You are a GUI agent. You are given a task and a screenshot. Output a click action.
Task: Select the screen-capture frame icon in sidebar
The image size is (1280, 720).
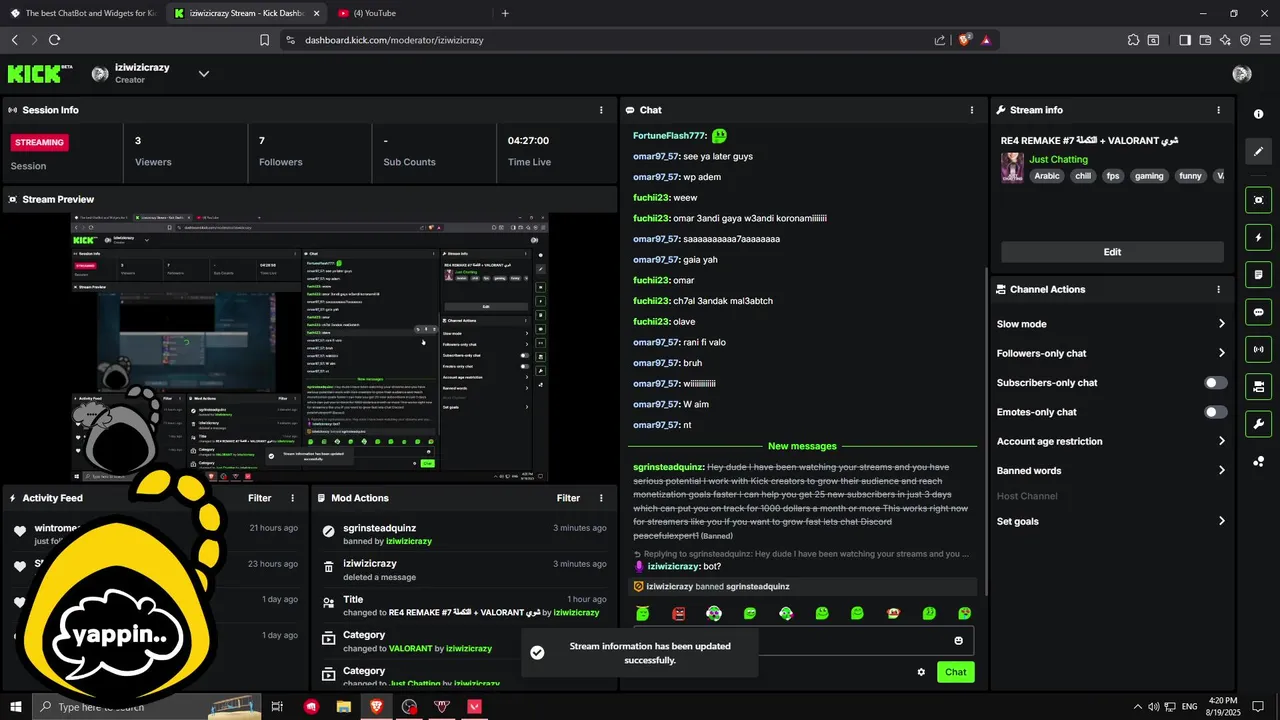coord(1258,200)
